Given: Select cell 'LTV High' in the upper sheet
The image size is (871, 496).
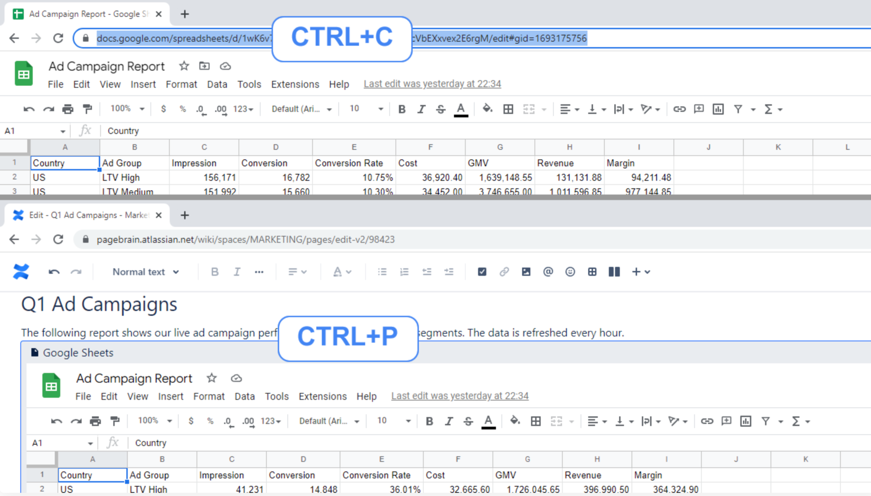Looking at the screenshot, I should (134, 178).
